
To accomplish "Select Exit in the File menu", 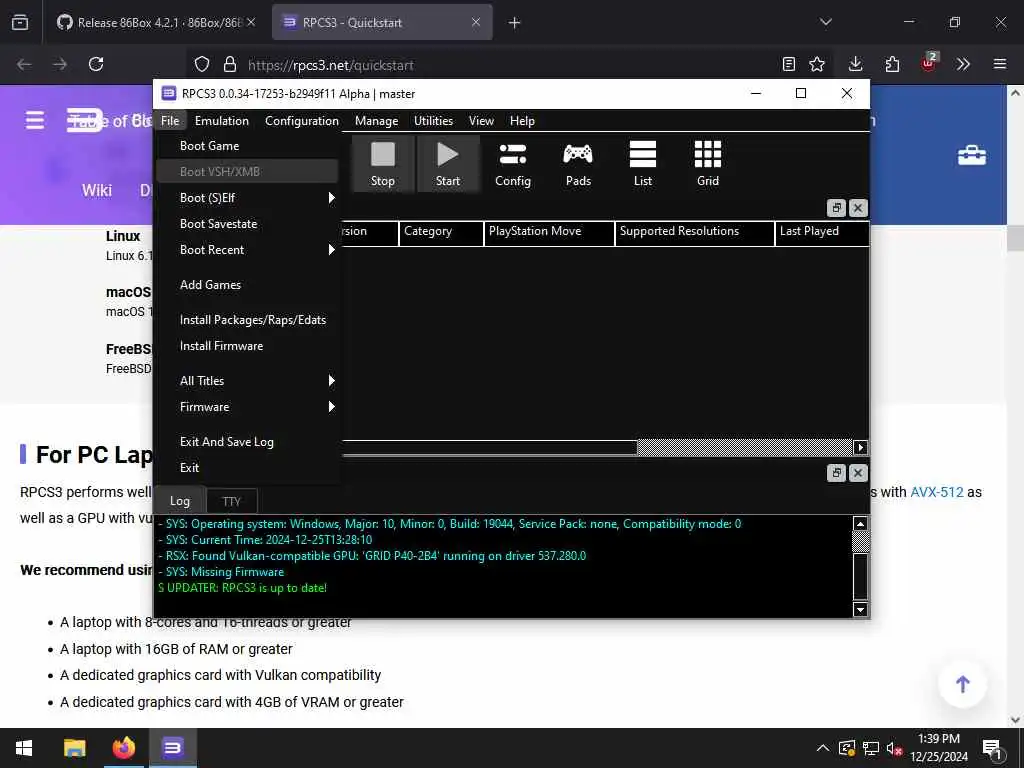I will click(247, 468).
